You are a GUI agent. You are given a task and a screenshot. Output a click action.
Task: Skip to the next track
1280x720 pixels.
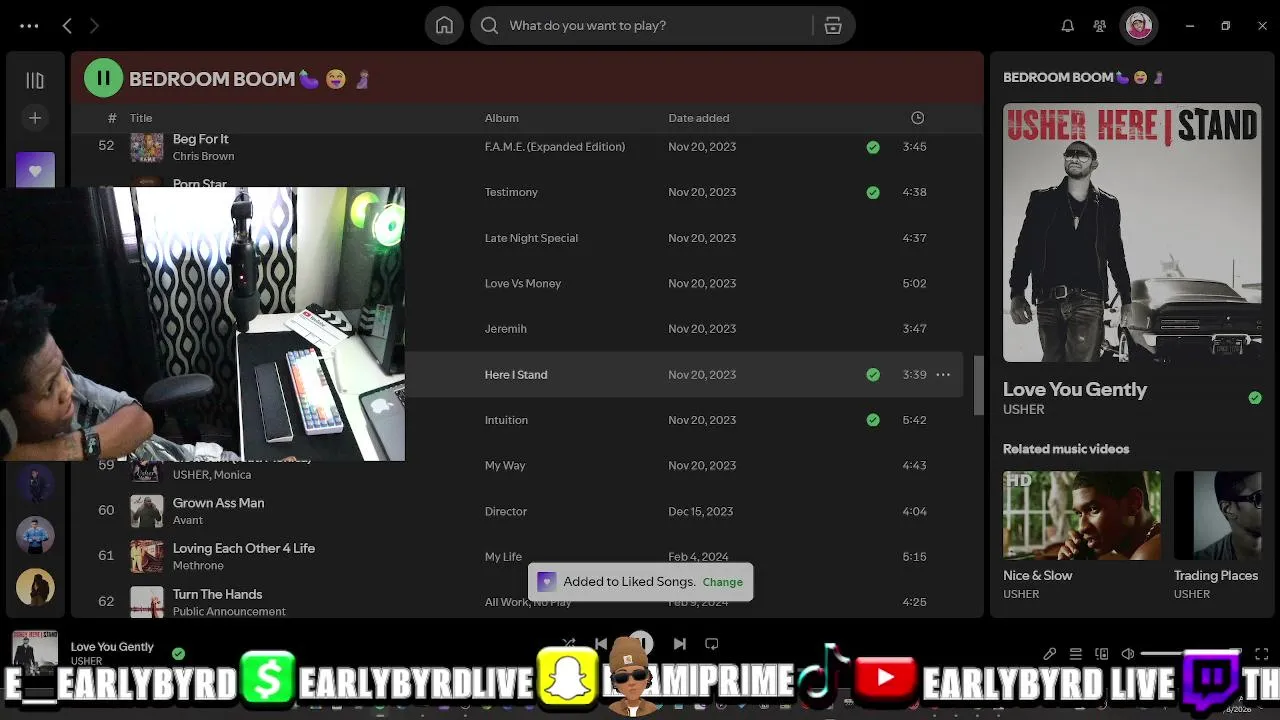pos(680,644)
